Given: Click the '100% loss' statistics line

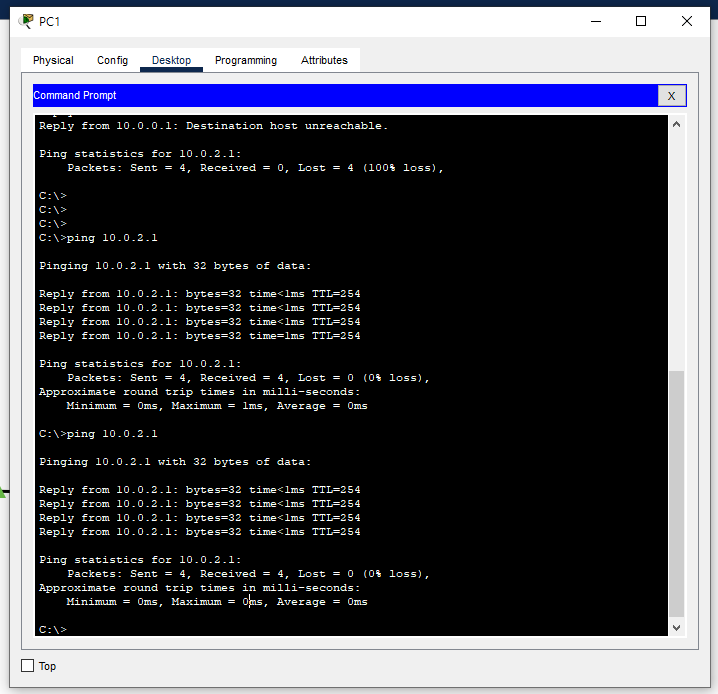Looking at the screenshot, I should coord(256,168).
